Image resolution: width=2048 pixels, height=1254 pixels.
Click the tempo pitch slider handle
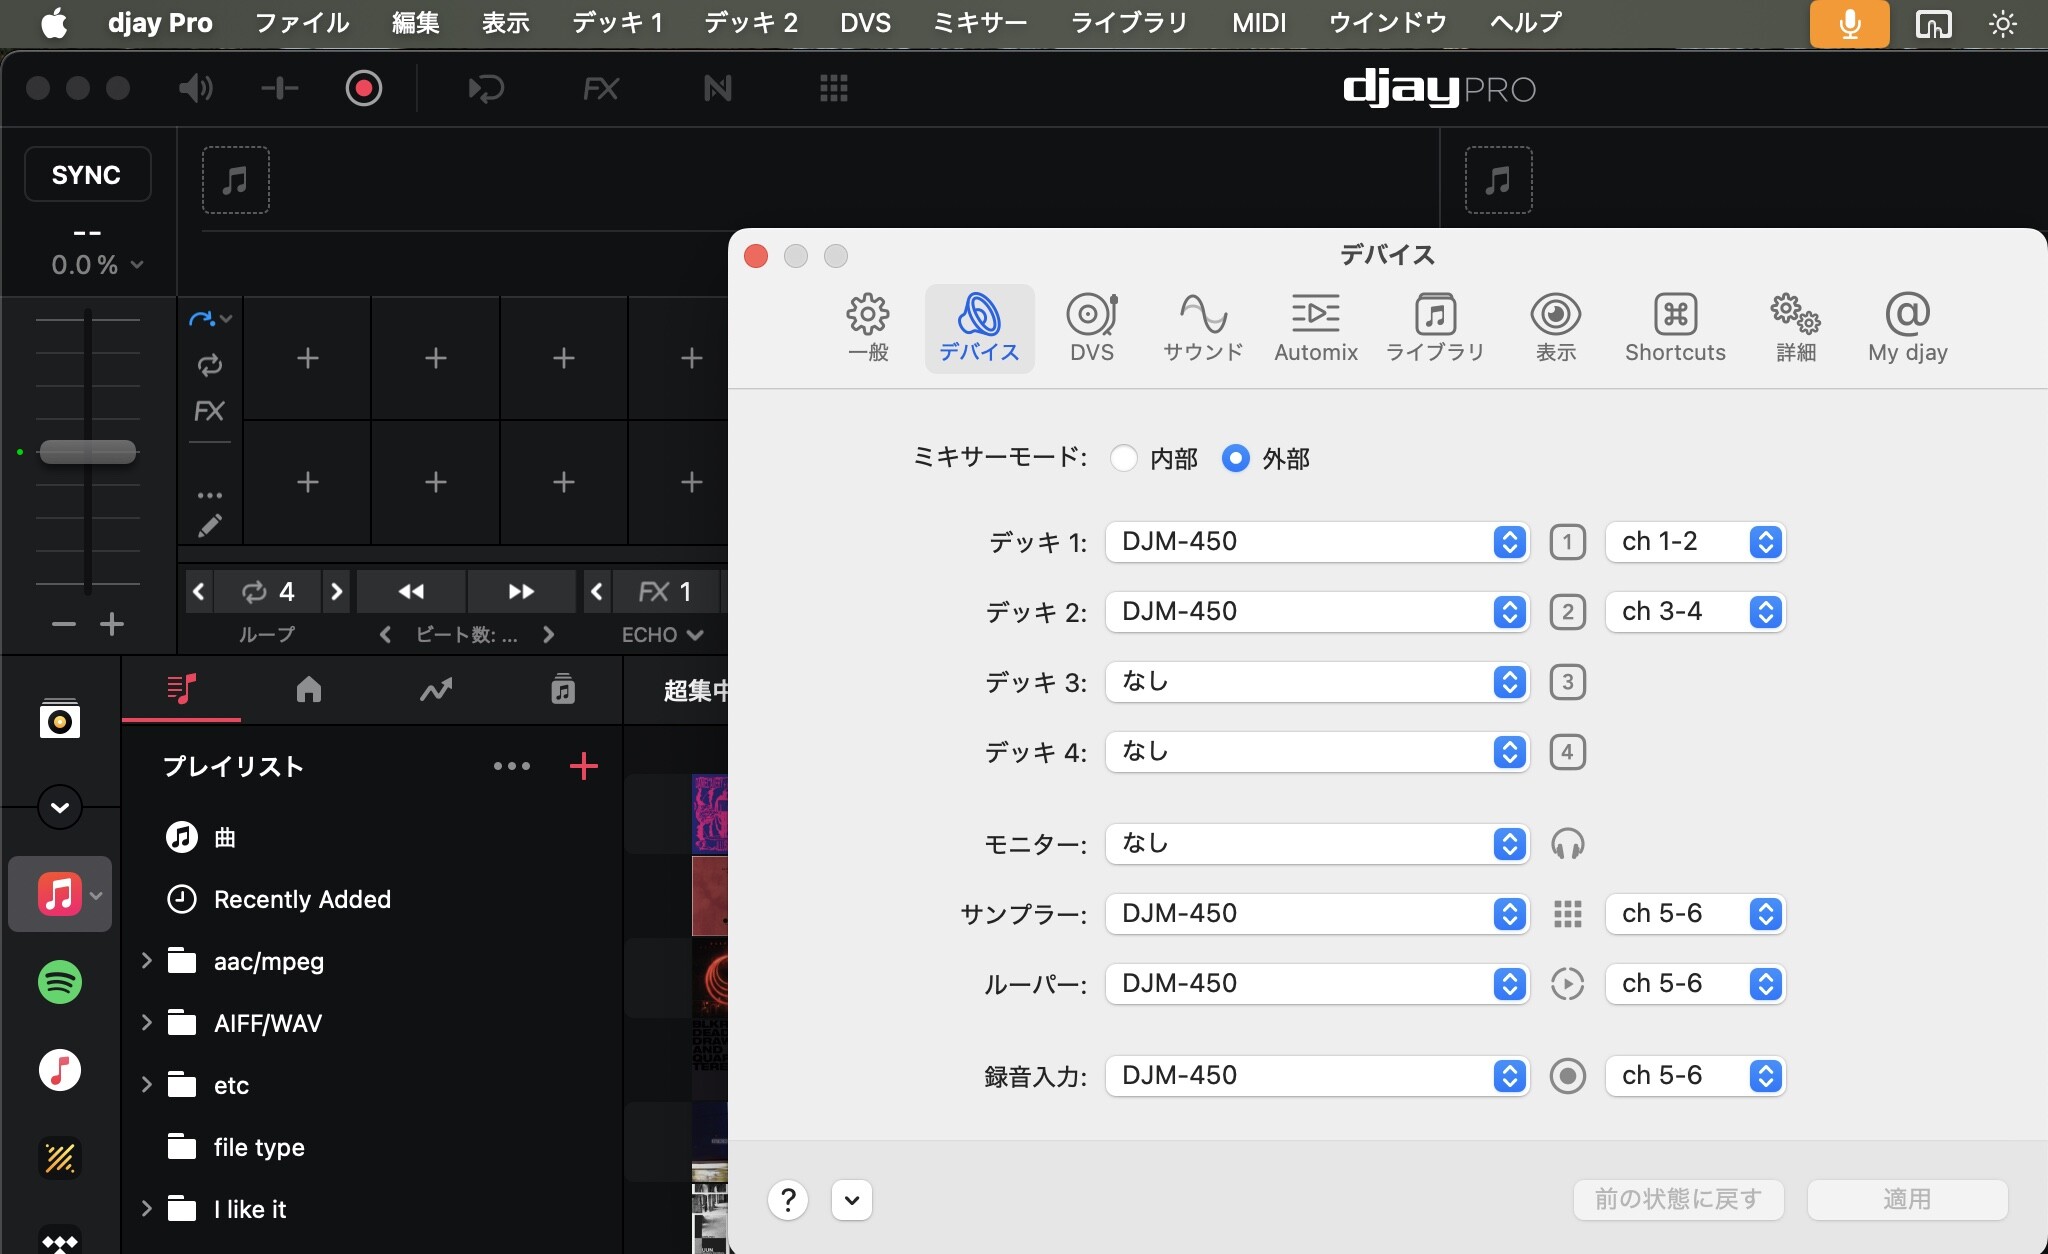point(87,452)
